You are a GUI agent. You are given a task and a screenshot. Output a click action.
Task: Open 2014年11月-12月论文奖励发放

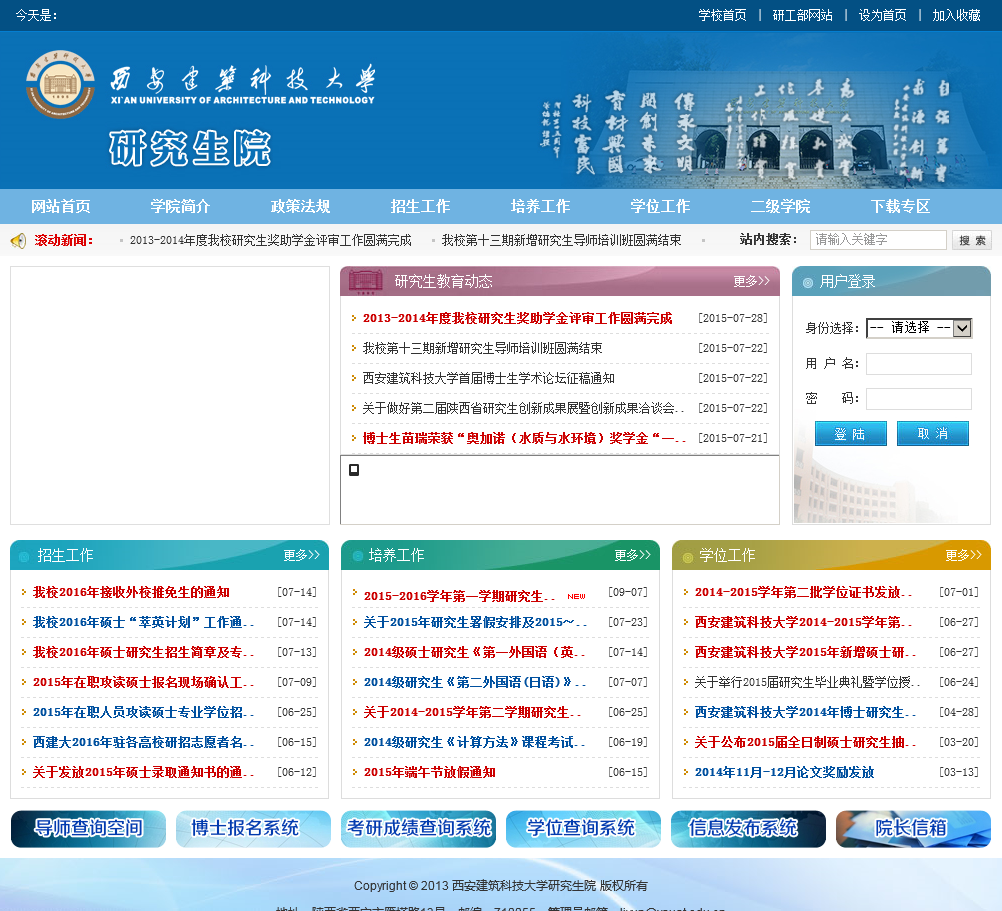tap(784, 772)
